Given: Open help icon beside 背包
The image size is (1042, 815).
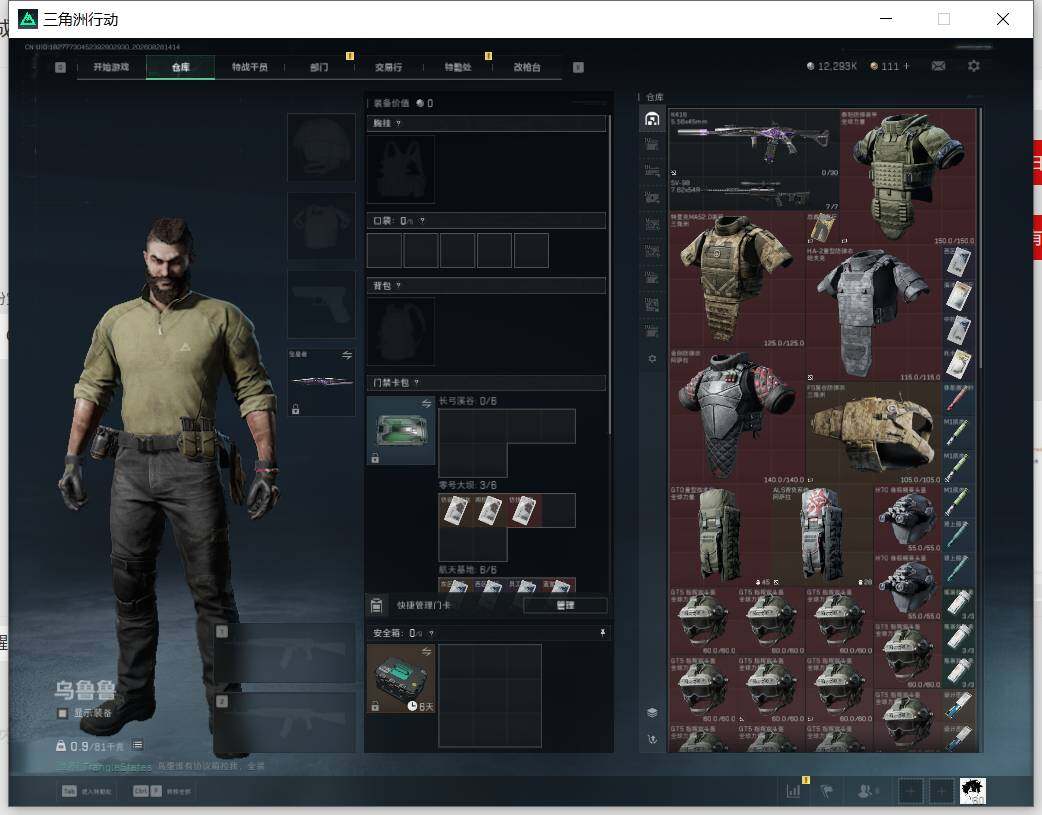Looking at the screenshot, I should (x=398, y=286).
